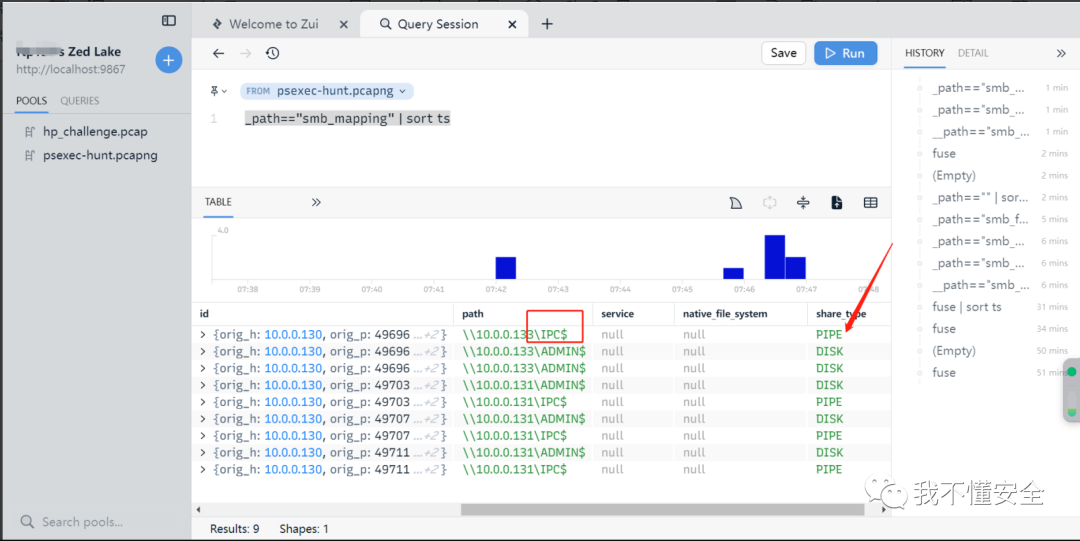Open the QUERIES sidebar tab

point(80,101)
